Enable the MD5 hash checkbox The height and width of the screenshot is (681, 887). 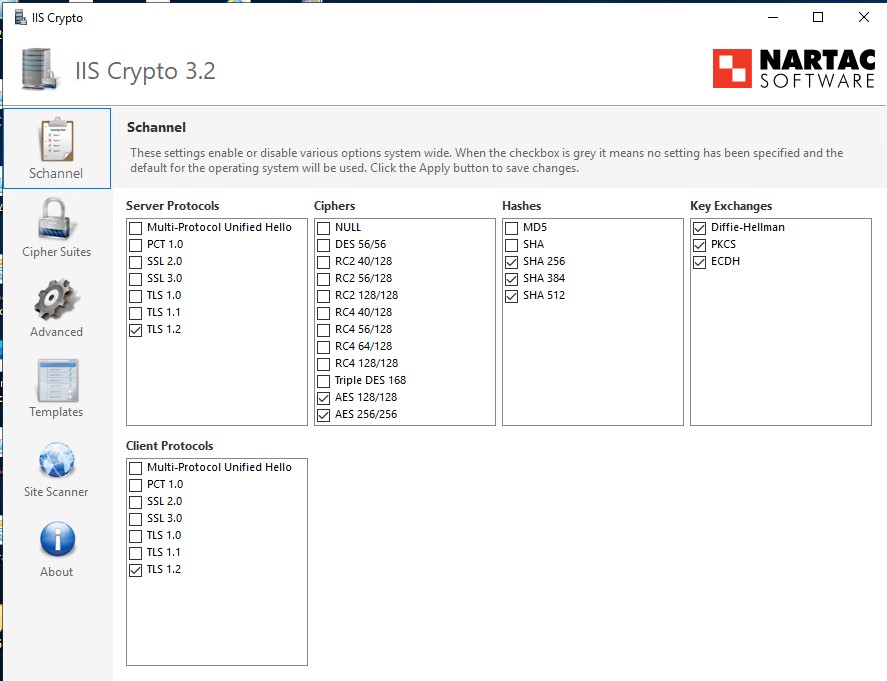(x=511, y=228)
